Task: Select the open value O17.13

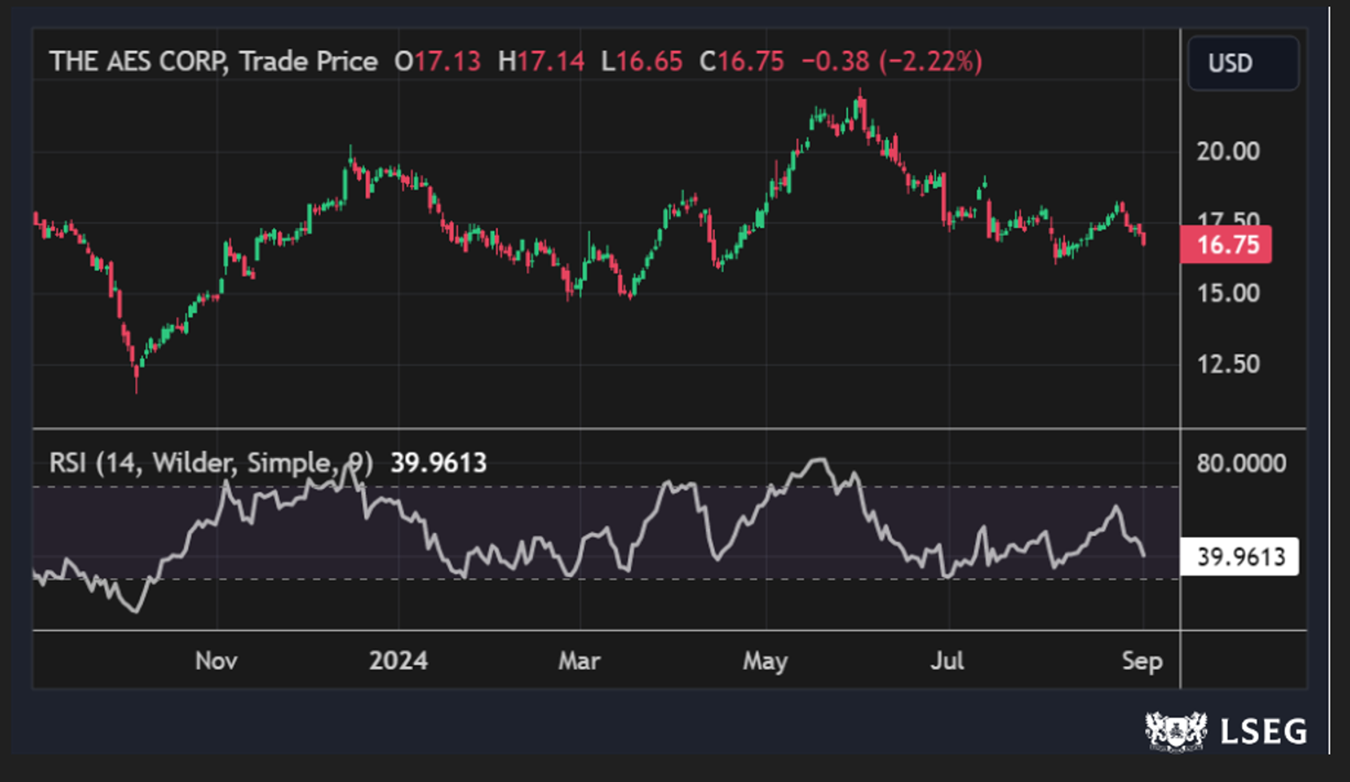Action: [x=438, y=61]
